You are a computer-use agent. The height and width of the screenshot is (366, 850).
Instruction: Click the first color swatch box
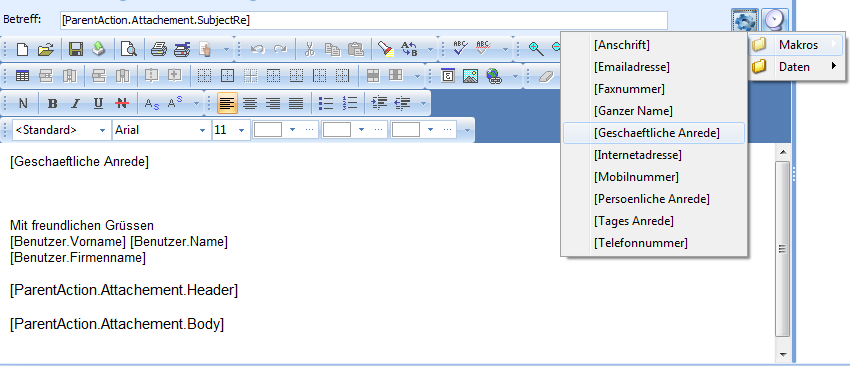click(x=268, y=130)
